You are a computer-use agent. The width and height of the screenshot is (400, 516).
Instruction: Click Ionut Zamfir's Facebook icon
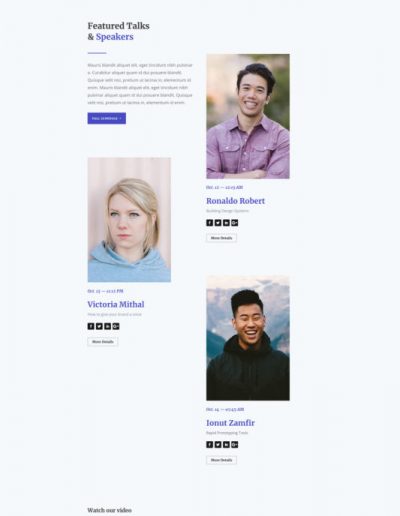(x=209, y=445)
